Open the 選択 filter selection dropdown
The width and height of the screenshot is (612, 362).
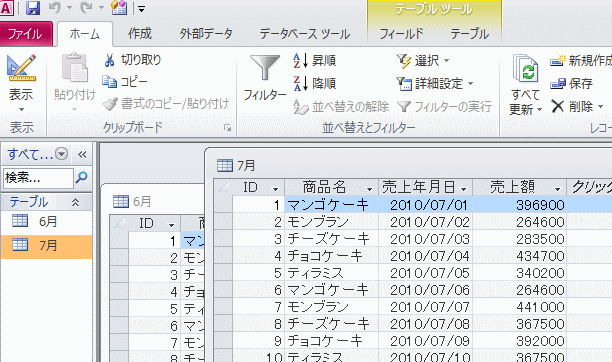coord(423,61)
